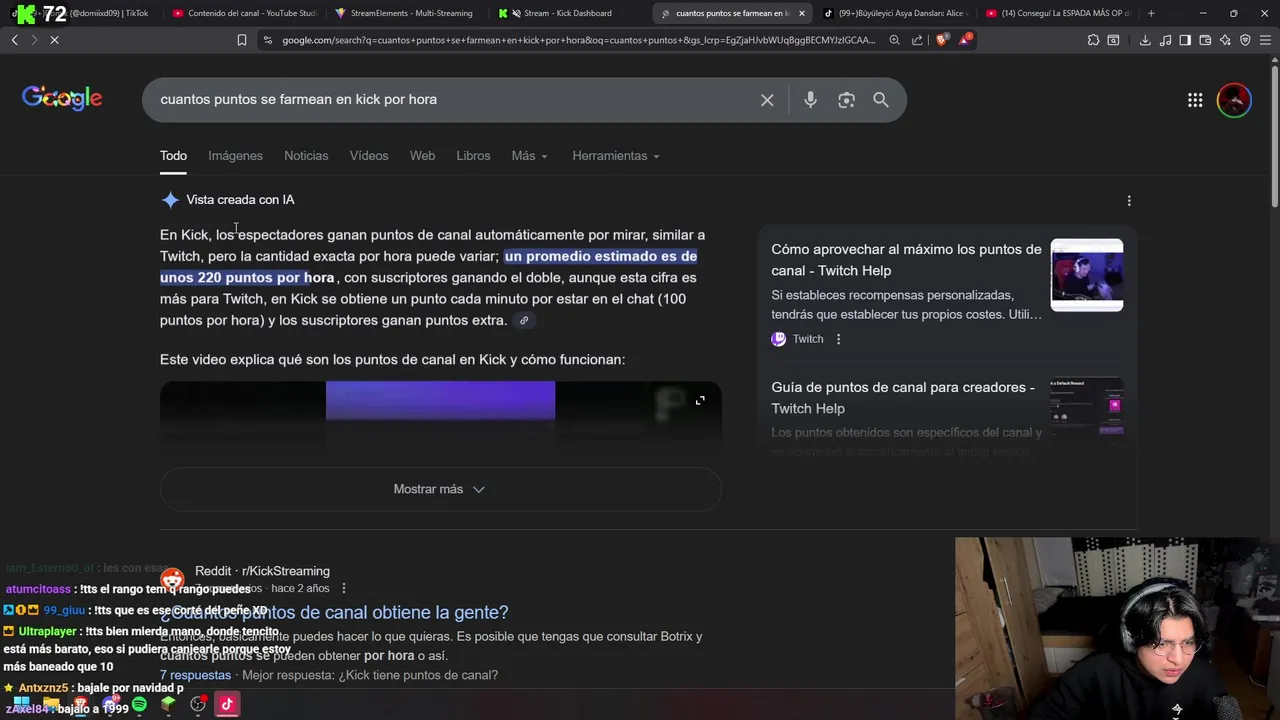Open OBS Studio from taskbar
This screenshot has height=720, width=1280.
pyautogui.click(x=198, y=704)
